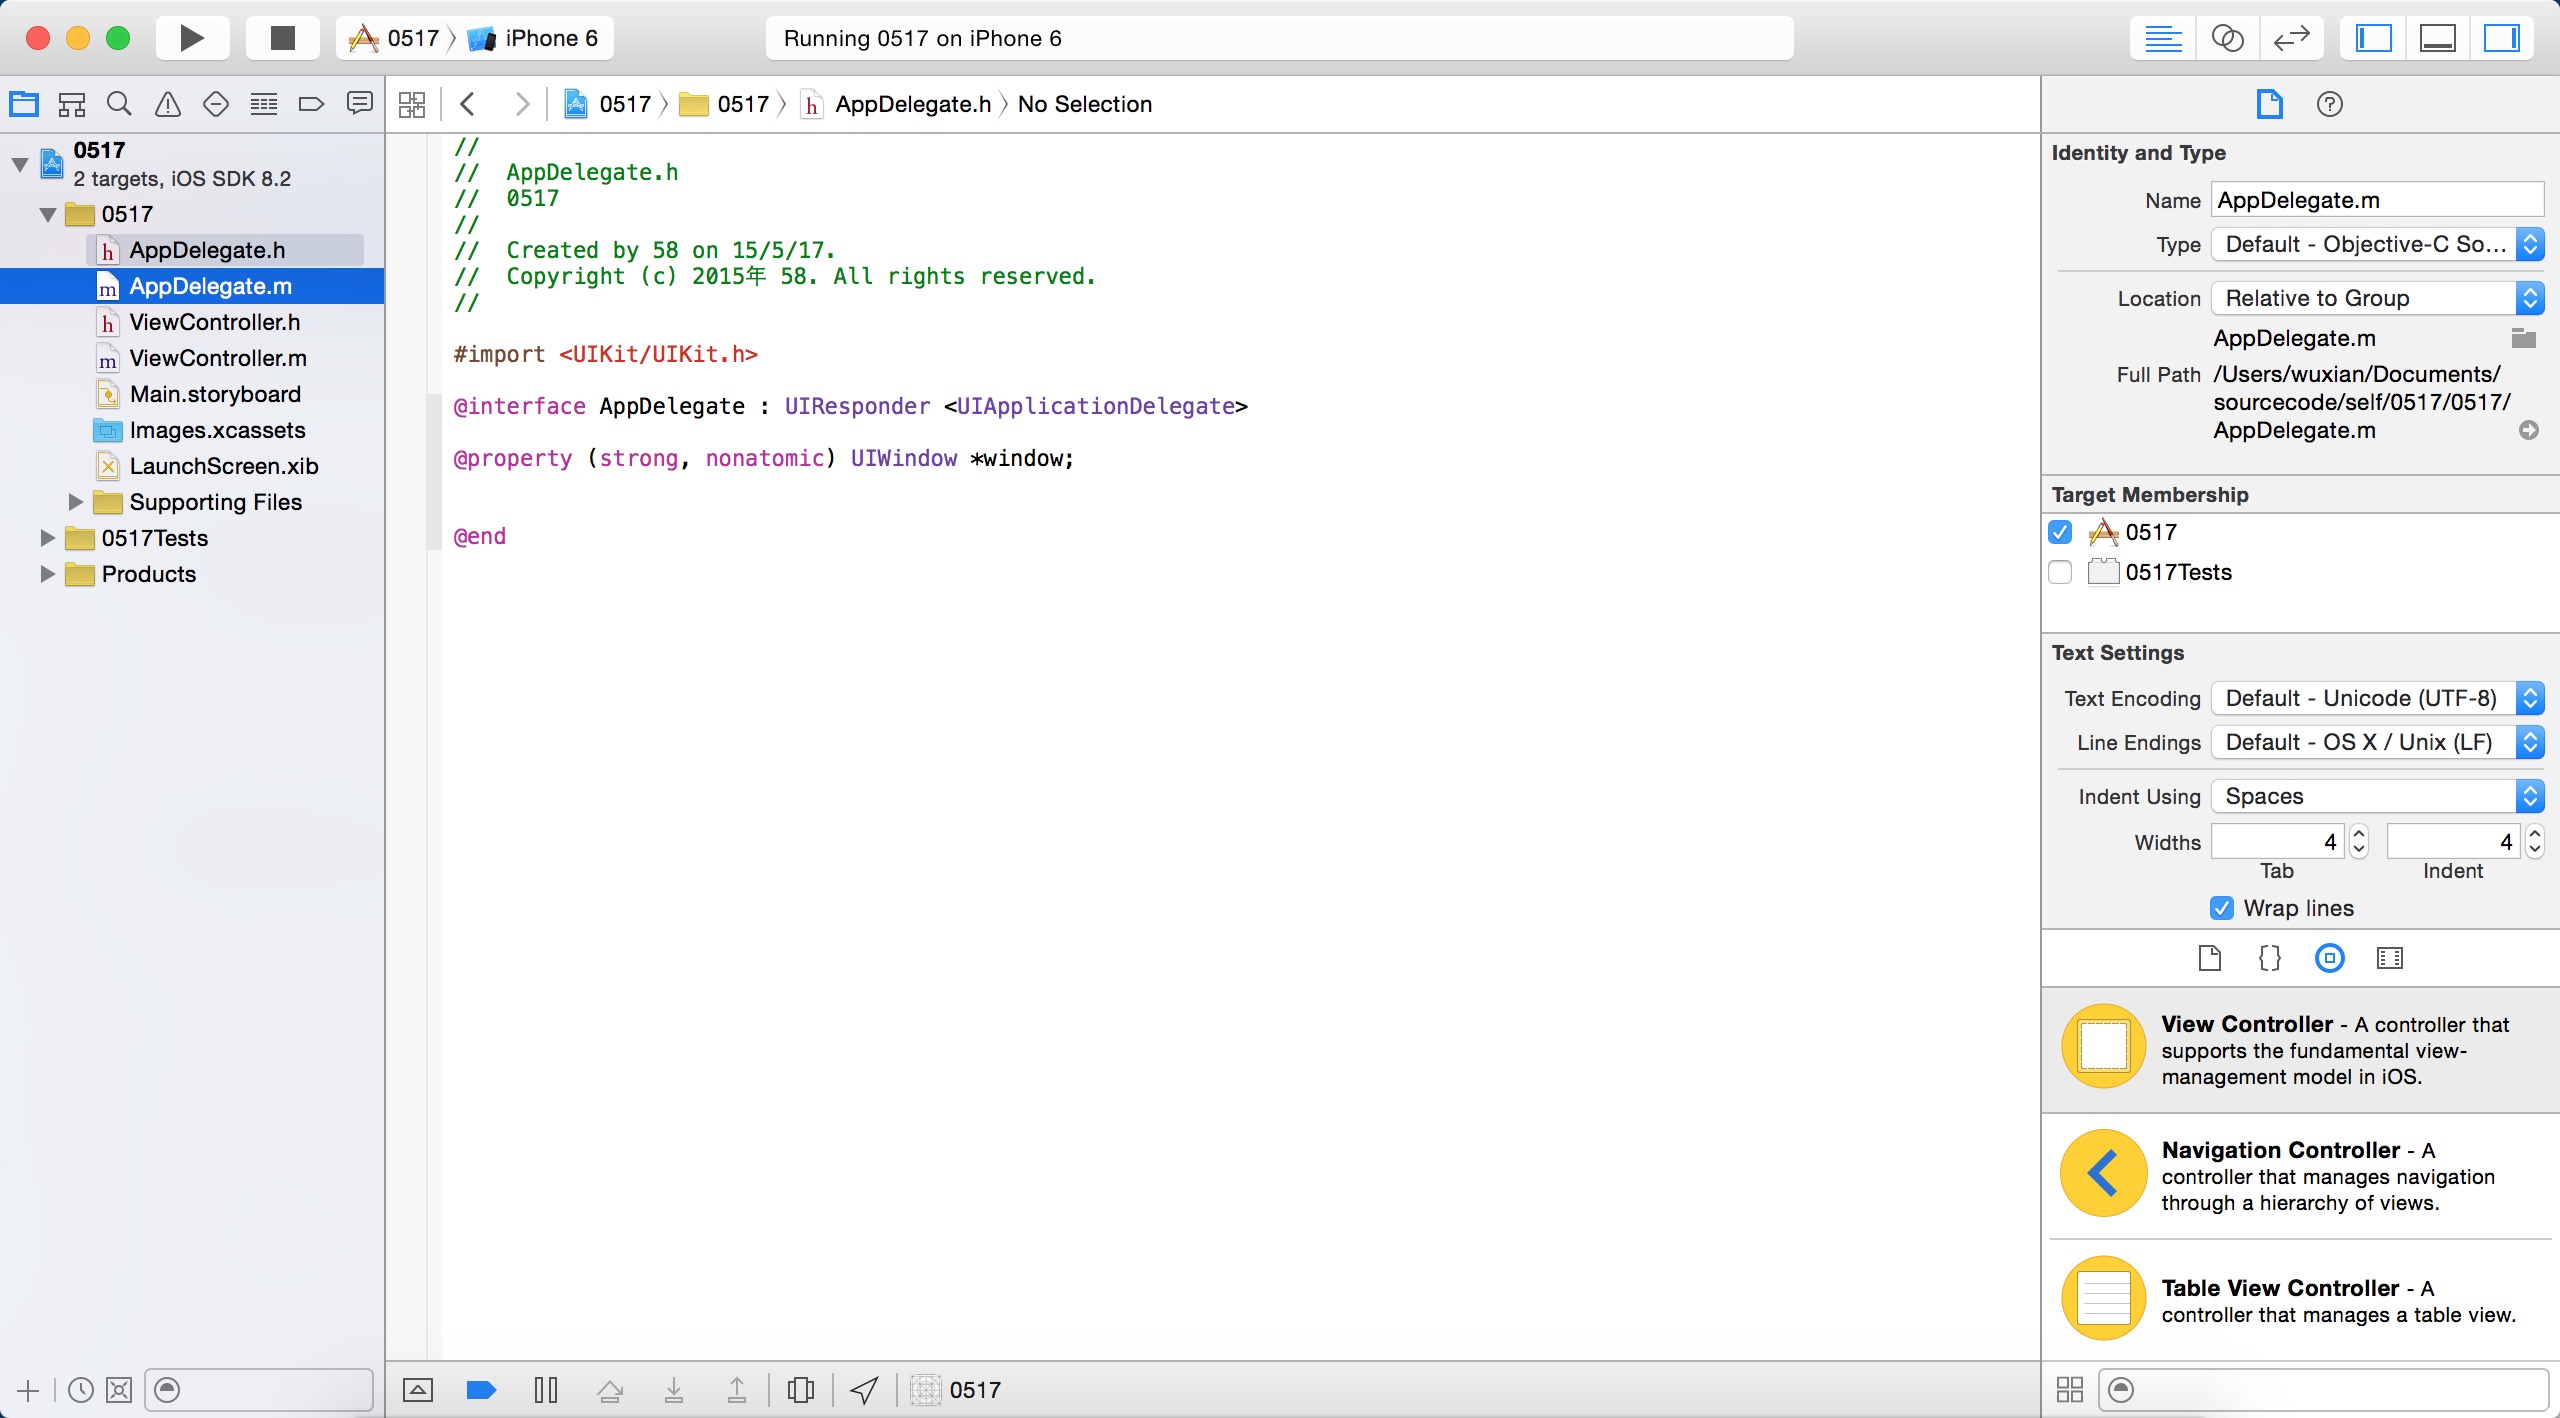The width and height of the screenshot is (2560, 1418).
Task: Click the Stop button in toolbar
Action: pos(283,38)
